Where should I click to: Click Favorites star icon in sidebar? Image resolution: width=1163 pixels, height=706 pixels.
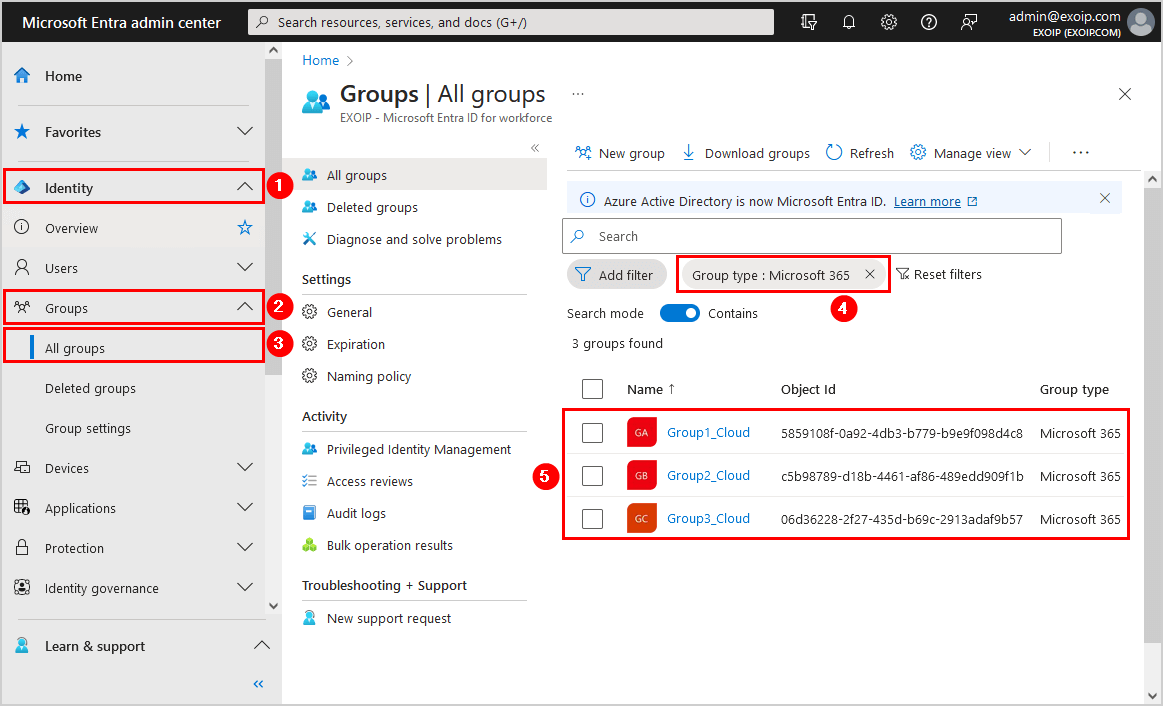pos(22,132)
